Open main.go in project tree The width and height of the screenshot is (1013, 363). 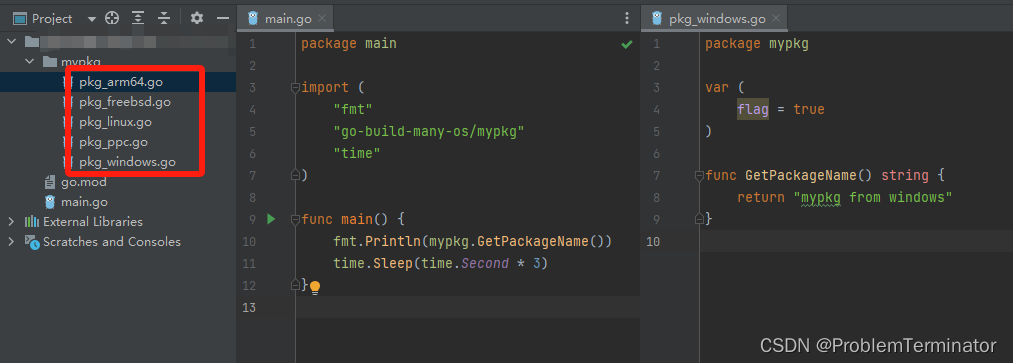coord(84,202)
